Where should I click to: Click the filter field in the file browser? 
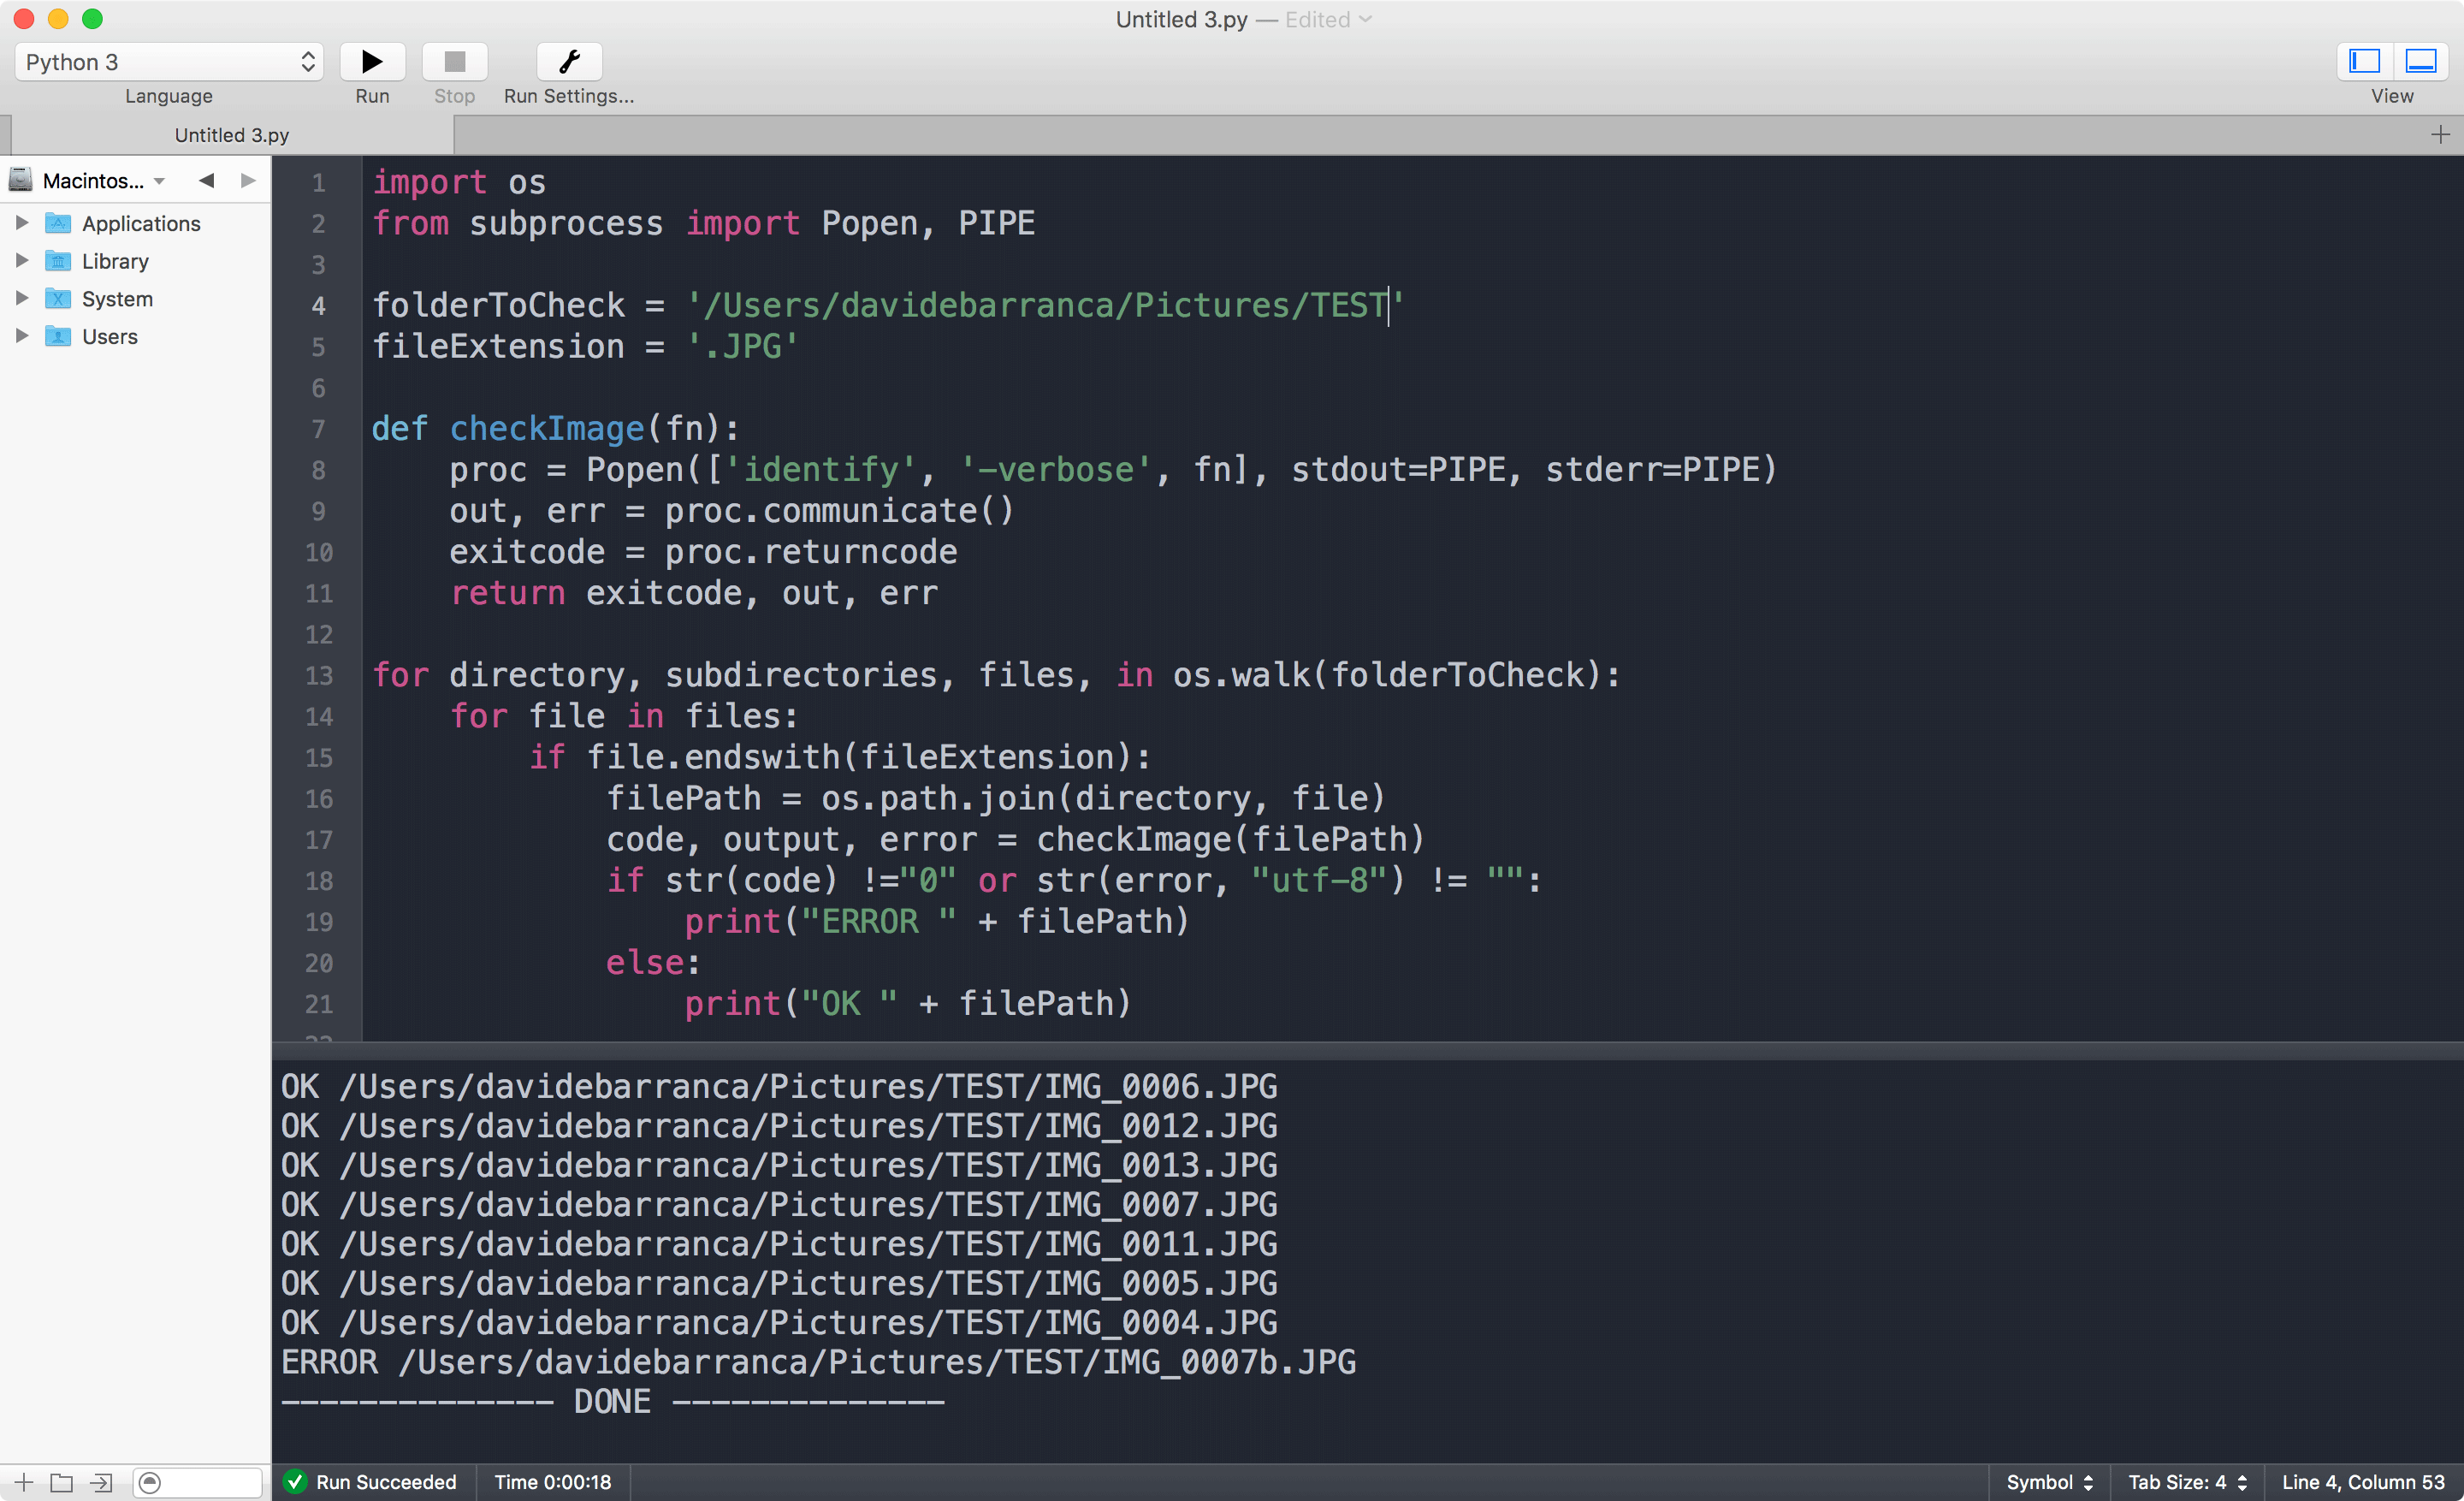click(196, 1483)
